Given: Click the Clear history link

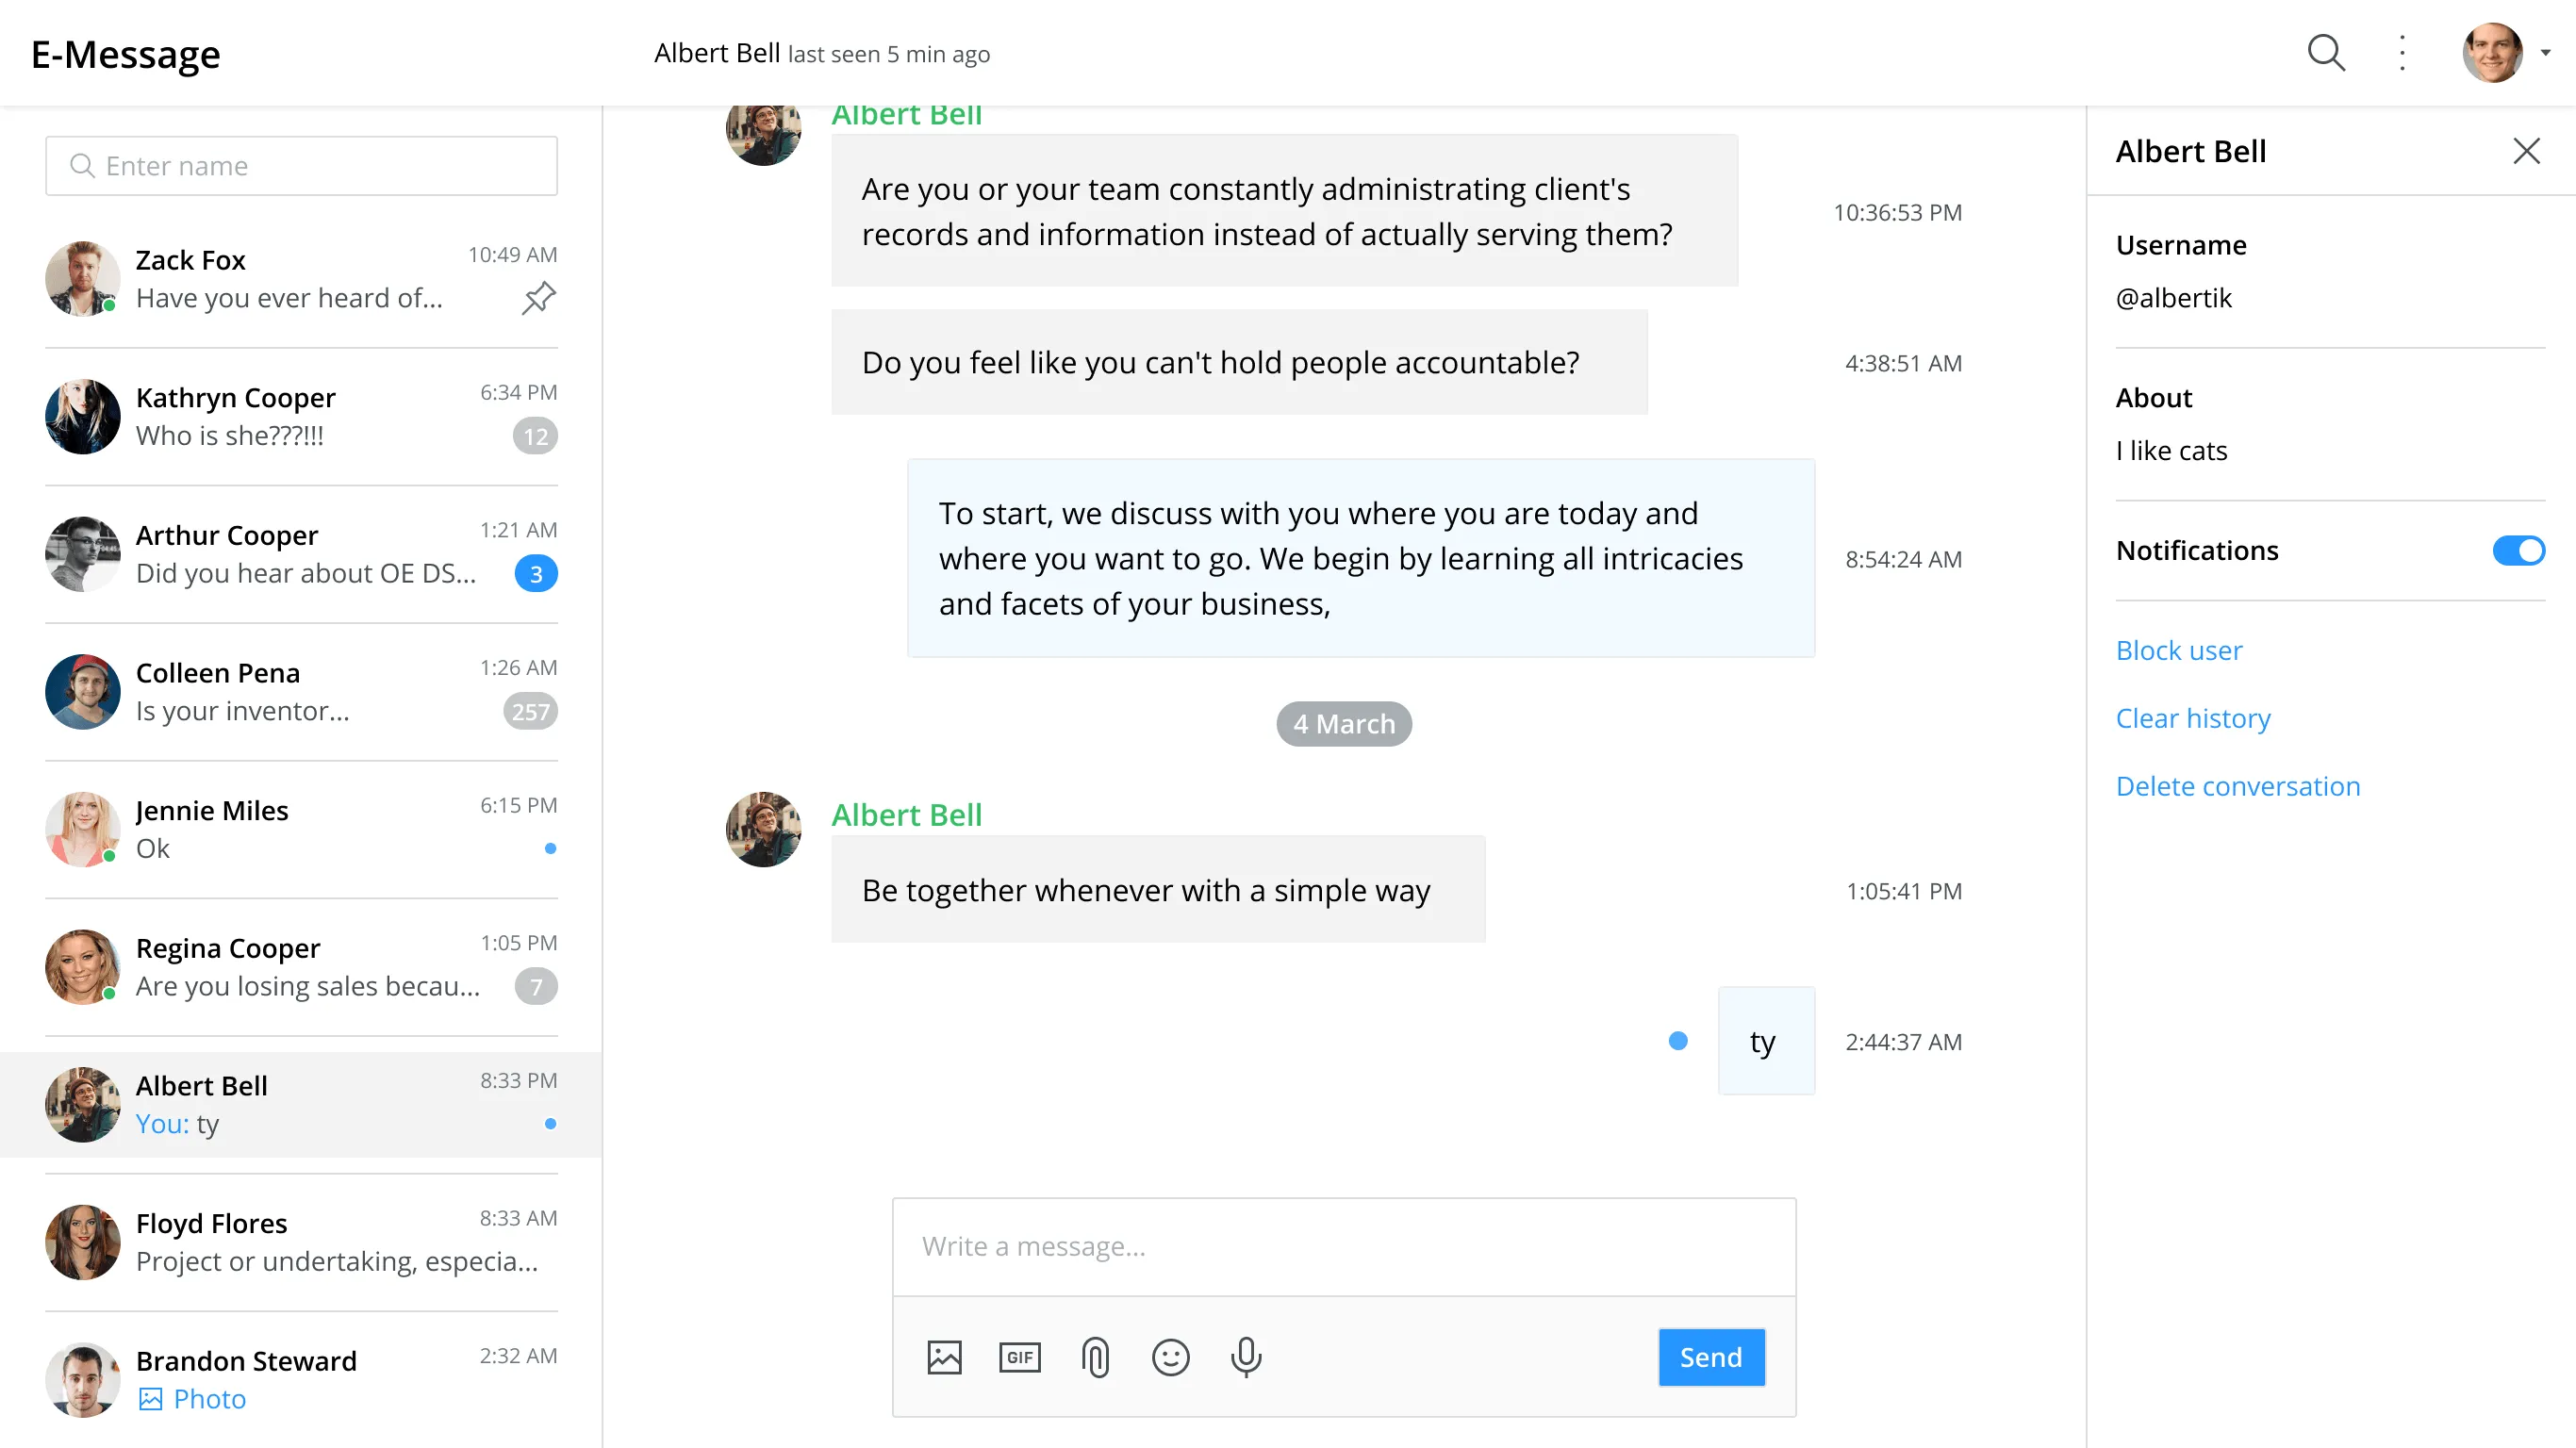Looking at the screenshot, I should coord(2192,718).
